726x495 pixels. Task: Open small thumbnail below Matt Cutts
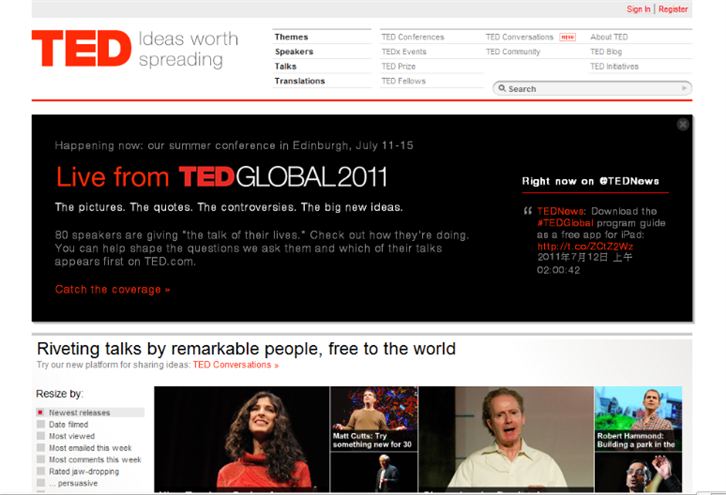click(374, 472)
